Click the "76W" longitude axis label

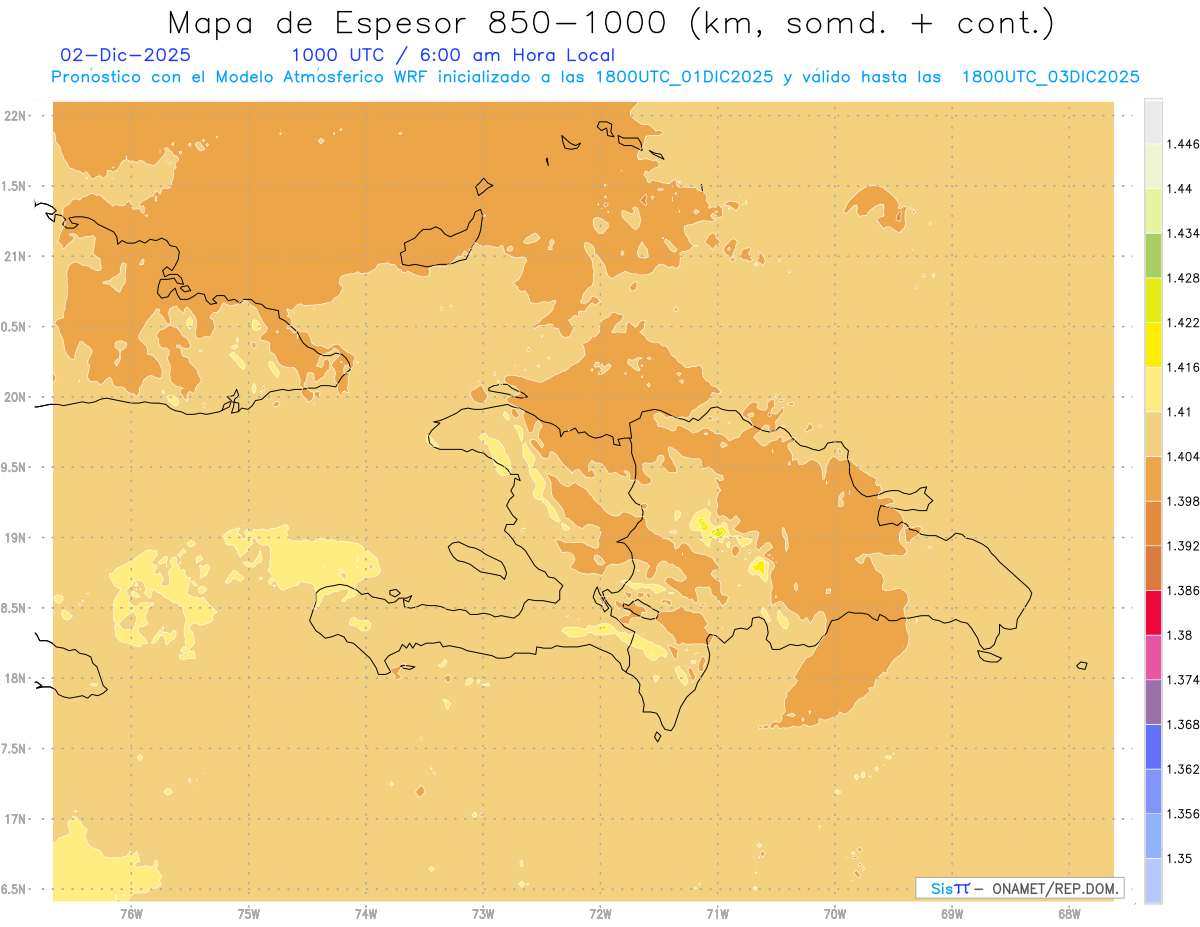coord(131,913)
